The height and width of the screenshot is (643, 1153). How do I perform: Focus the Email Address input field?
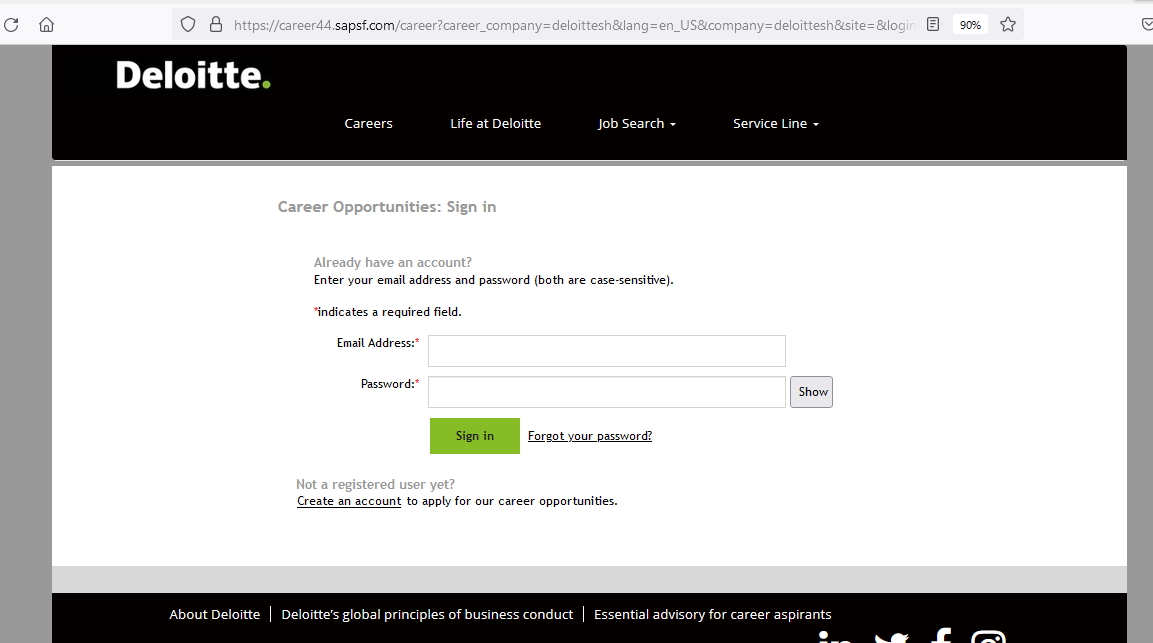607,351
